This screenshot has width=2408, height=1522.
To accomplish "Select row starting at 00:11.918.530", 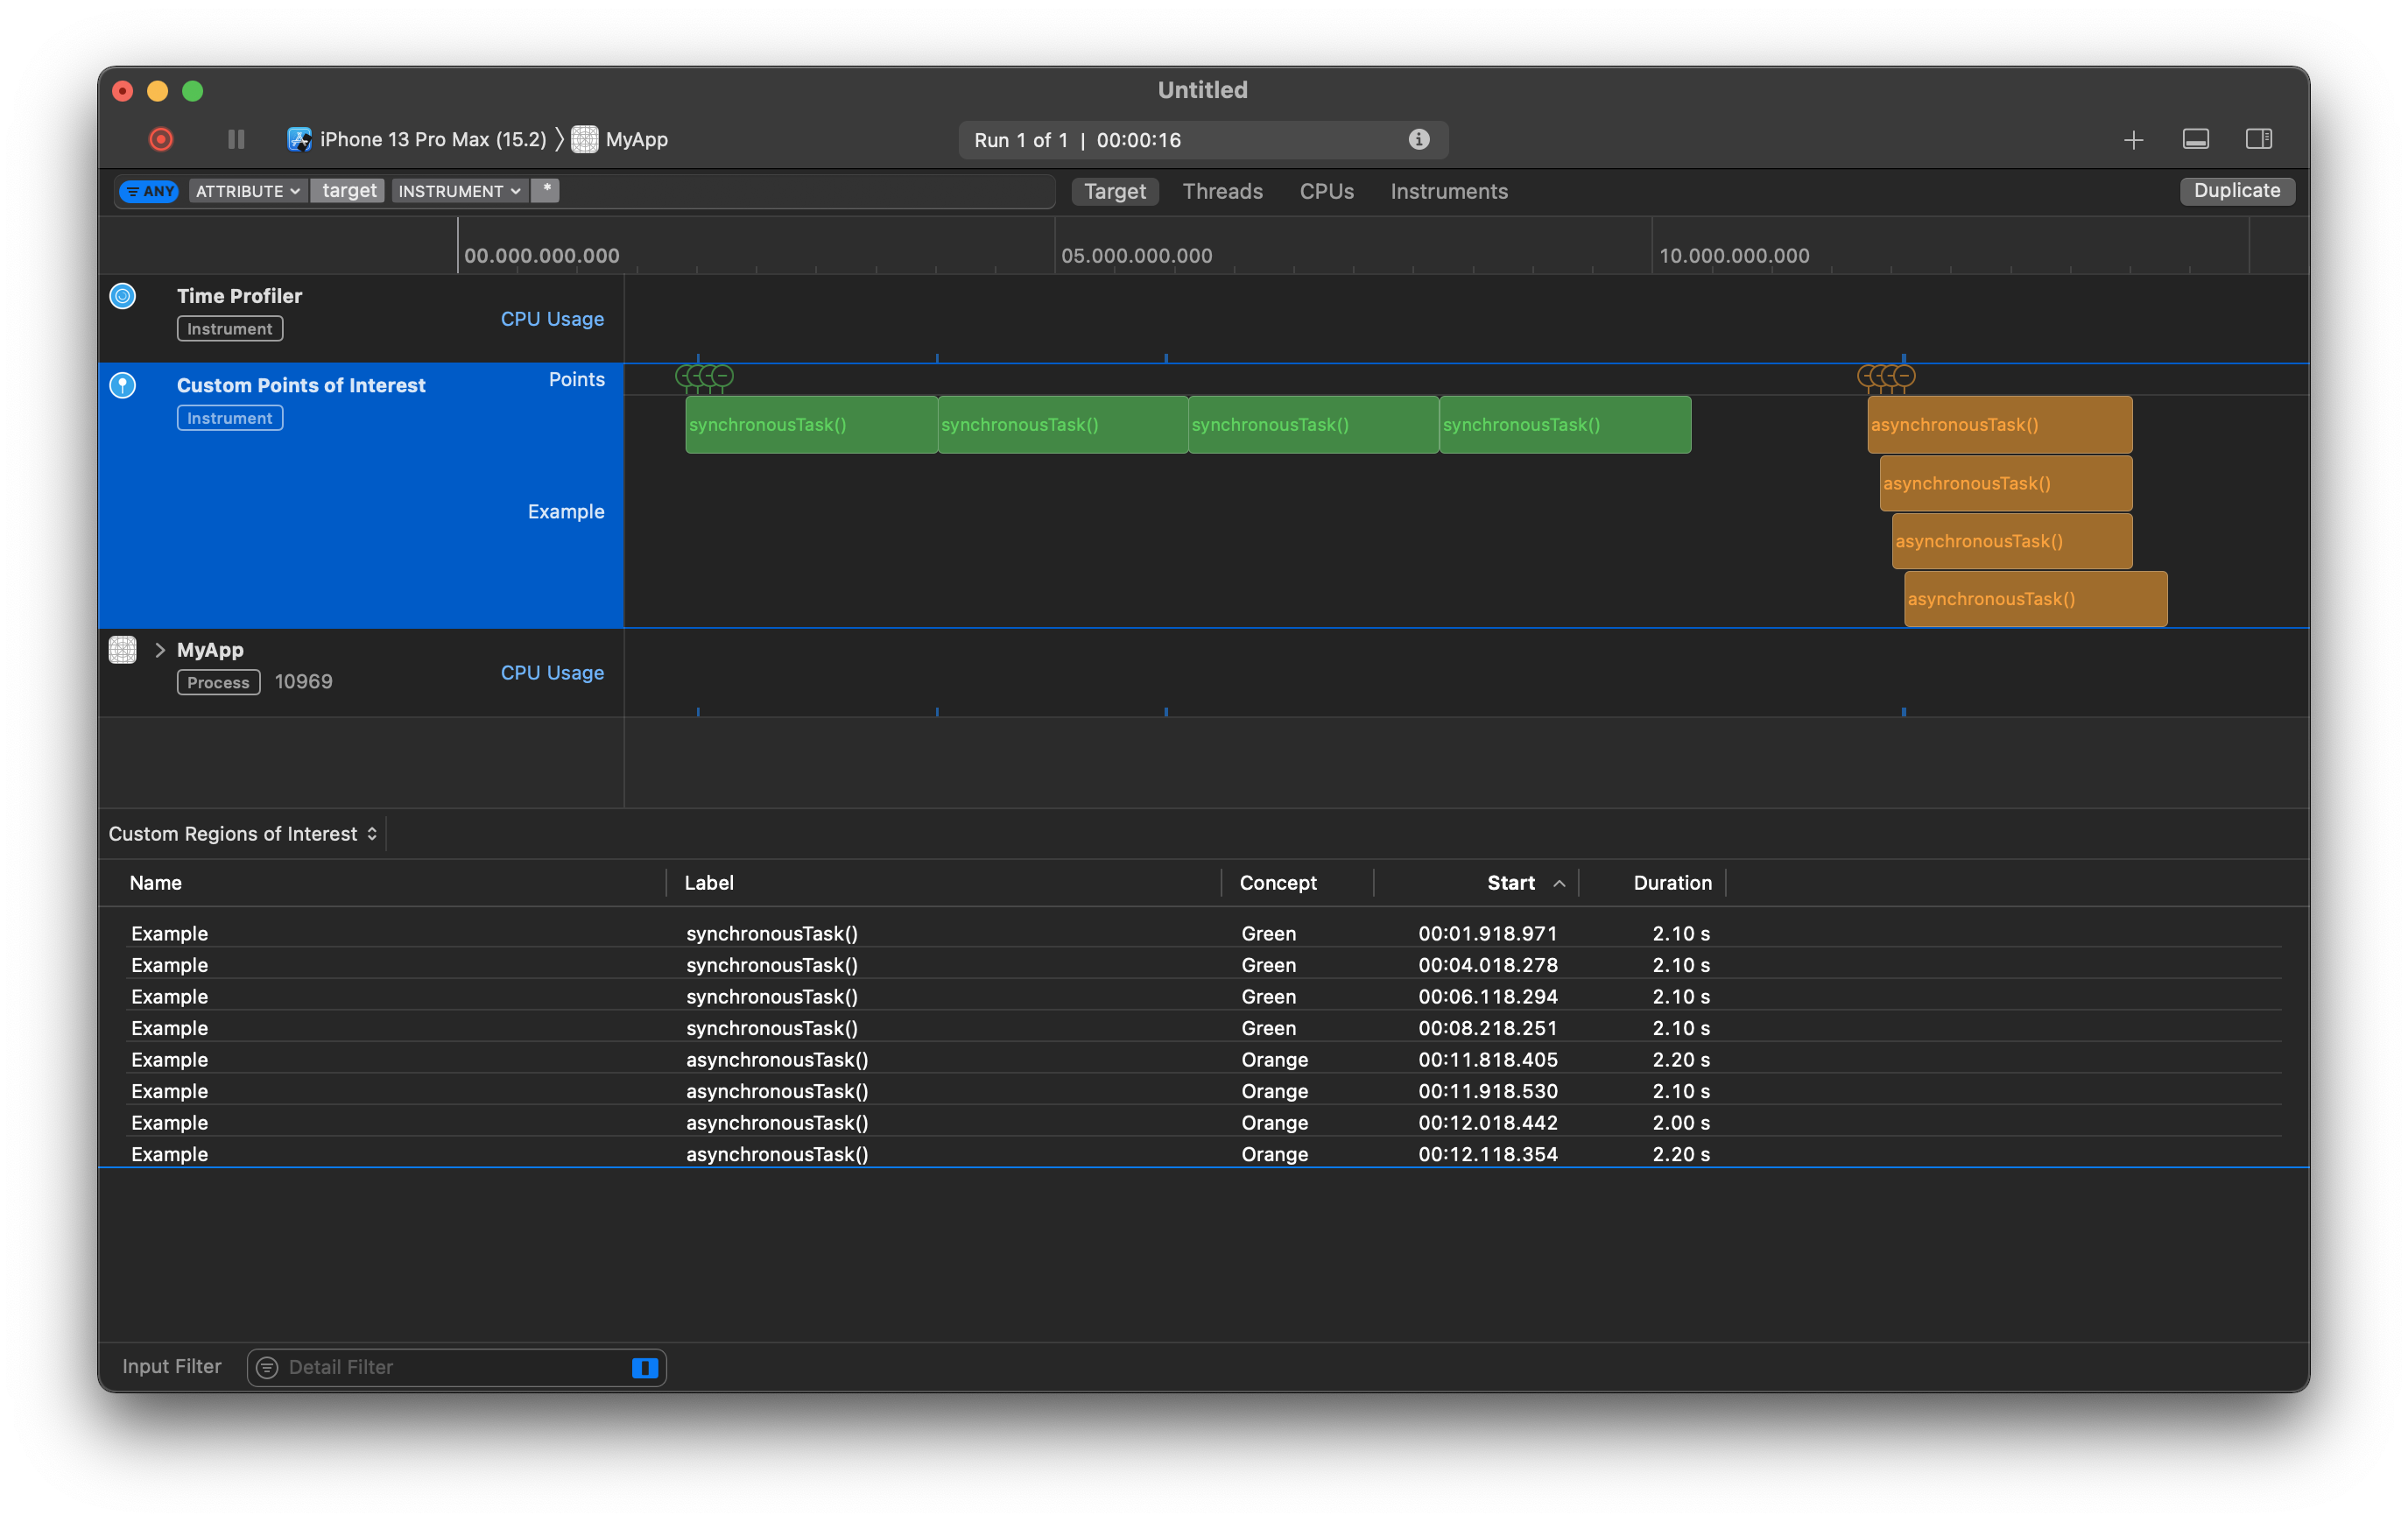I will click(1204, 1091).
